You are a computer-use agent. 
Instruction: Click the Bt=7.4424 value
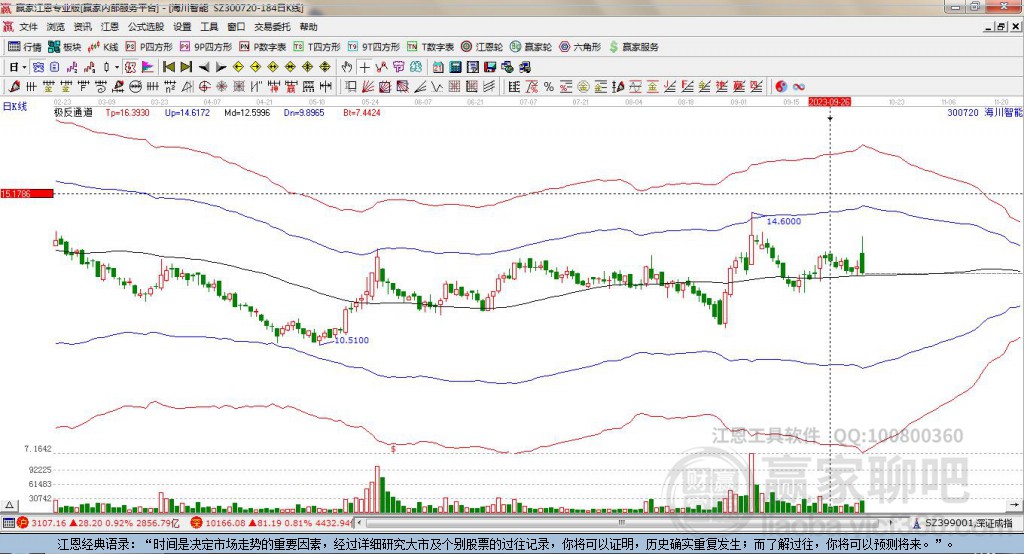coord(362,112)
